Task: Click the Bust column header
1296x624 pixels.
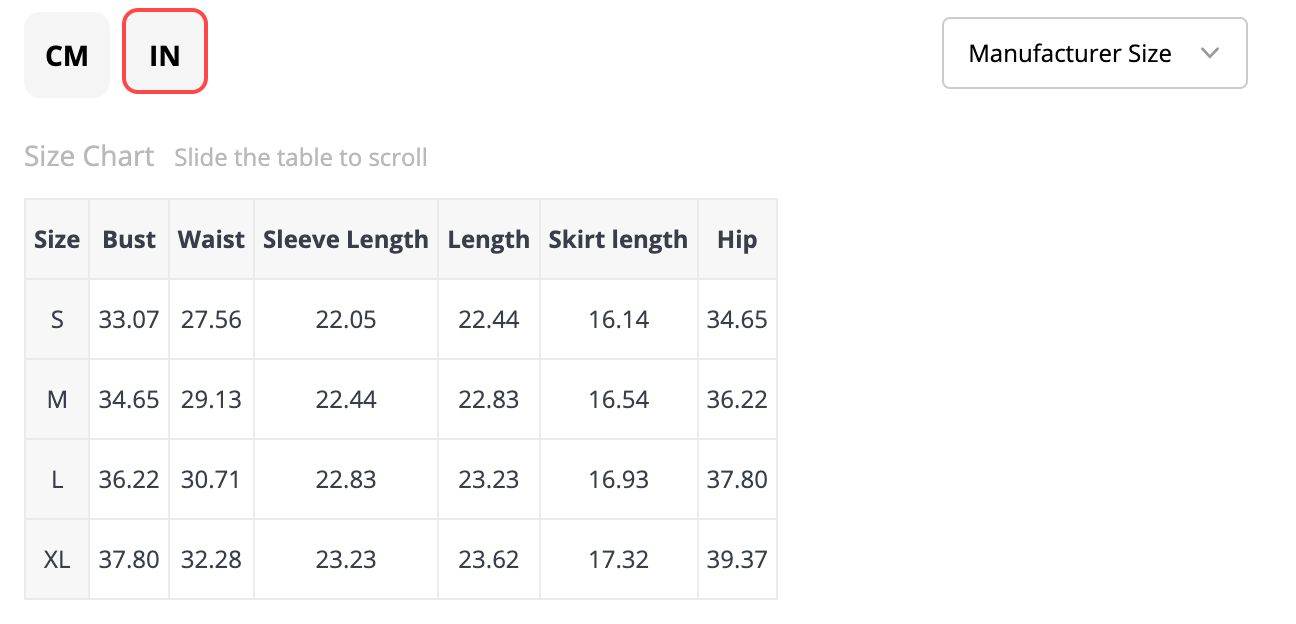Action: (x=129, y=239)
